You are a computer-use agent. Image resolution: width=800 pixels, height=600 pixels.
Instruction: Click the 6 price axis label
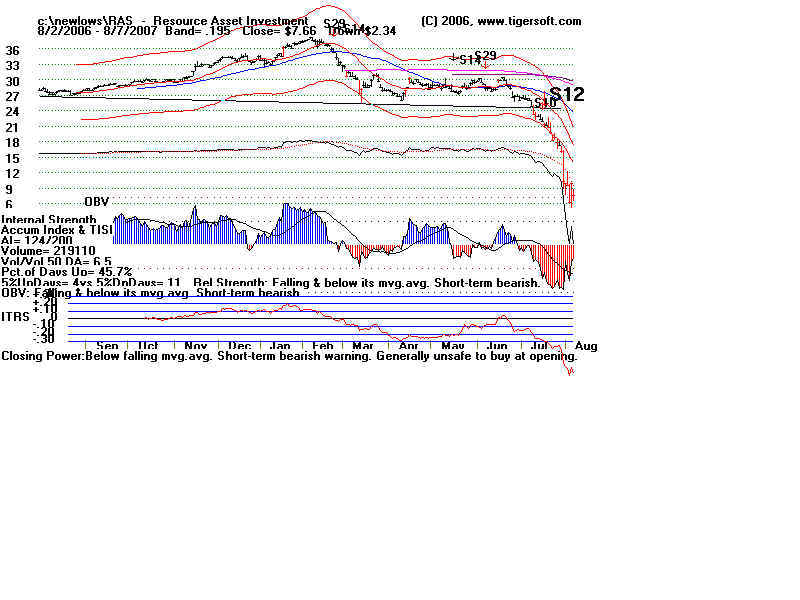point(9,204)
